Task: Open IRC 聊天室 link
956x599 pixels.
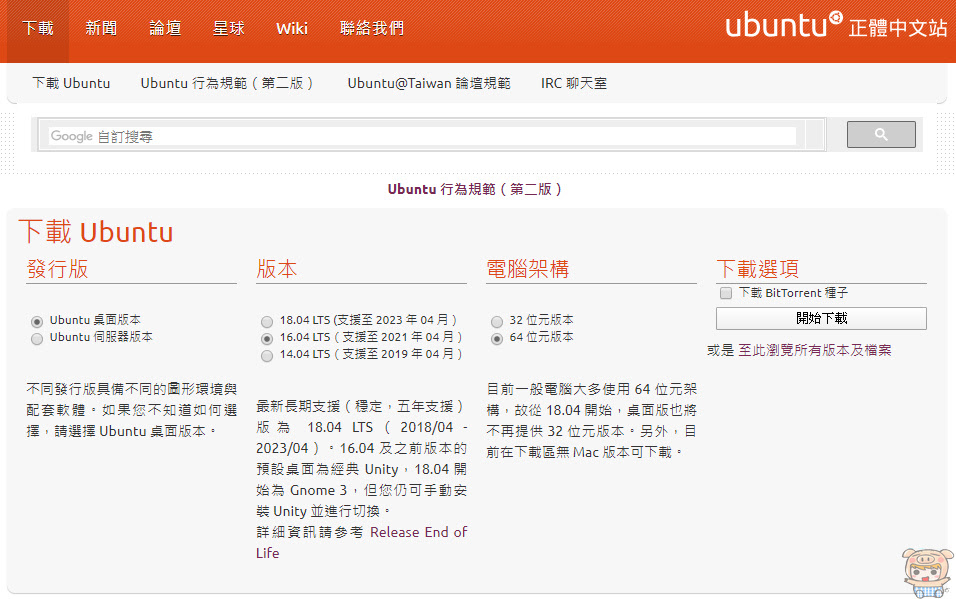Action: [574, 83]
